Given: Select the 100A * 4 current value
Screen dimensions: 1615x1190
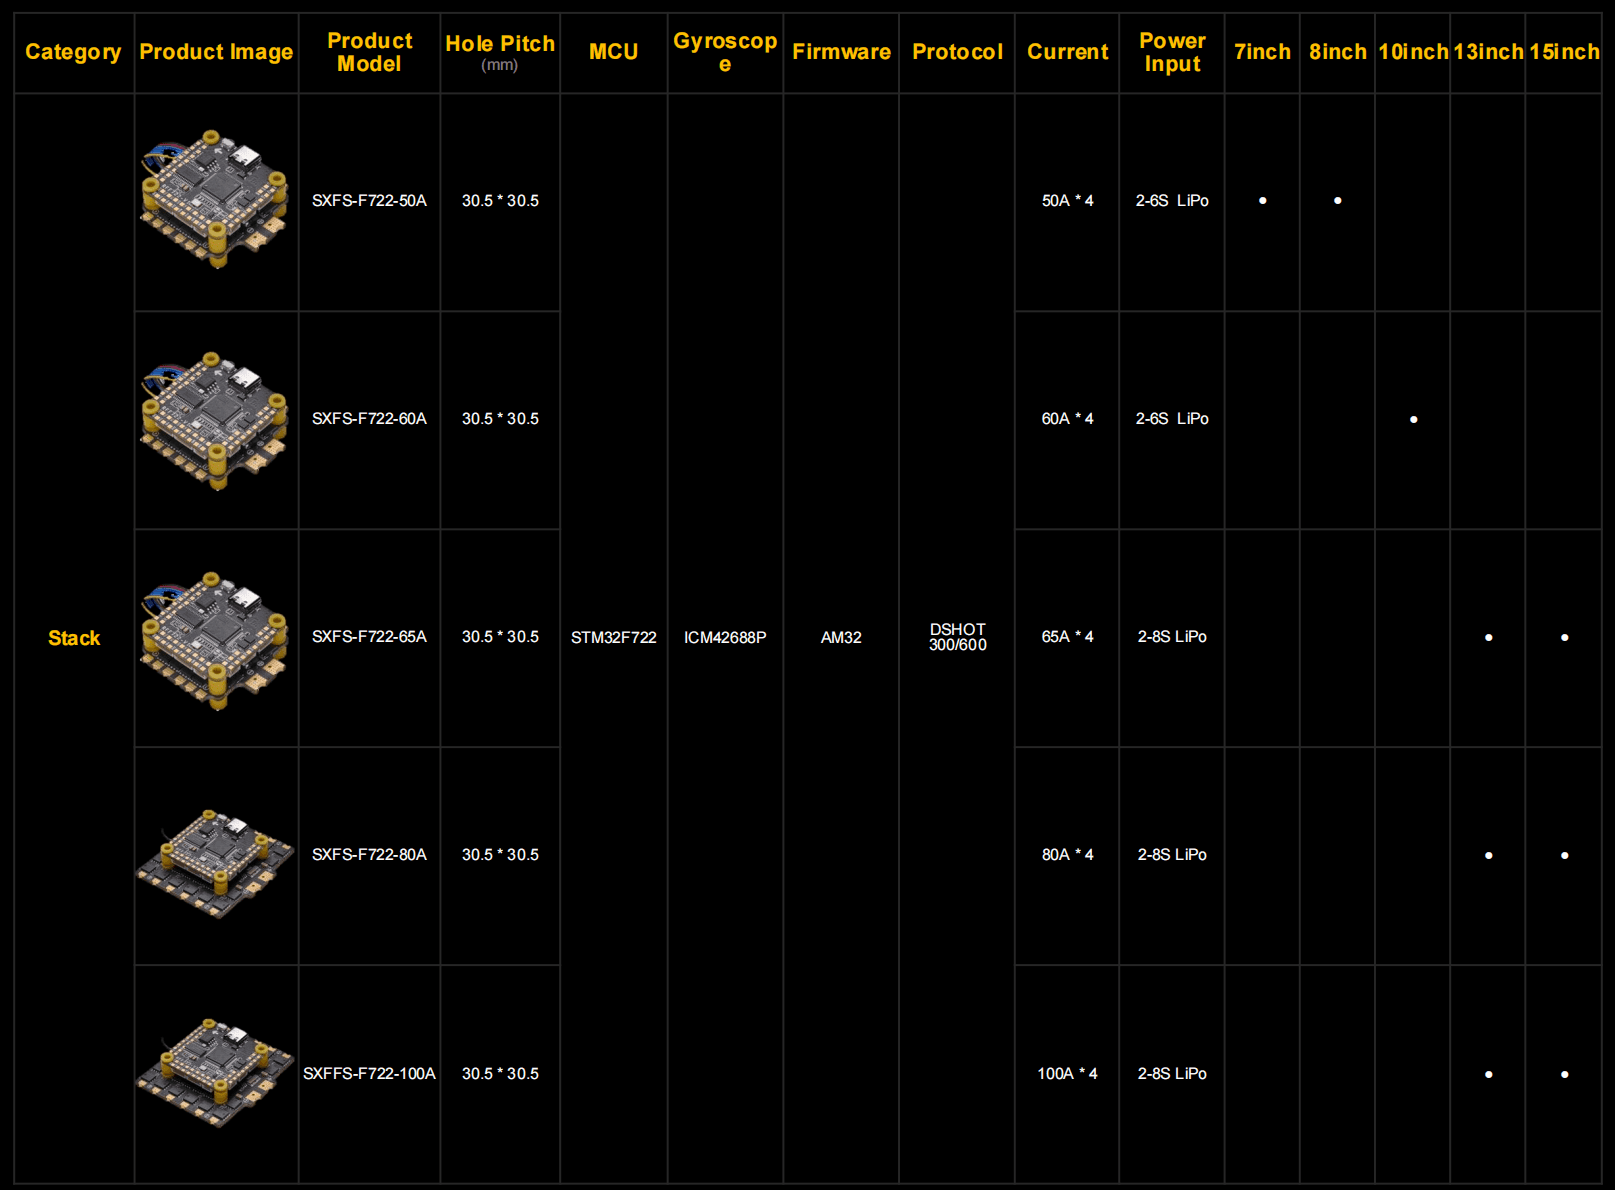Looking at the screenshot, I should [x=1067, y=1074].
